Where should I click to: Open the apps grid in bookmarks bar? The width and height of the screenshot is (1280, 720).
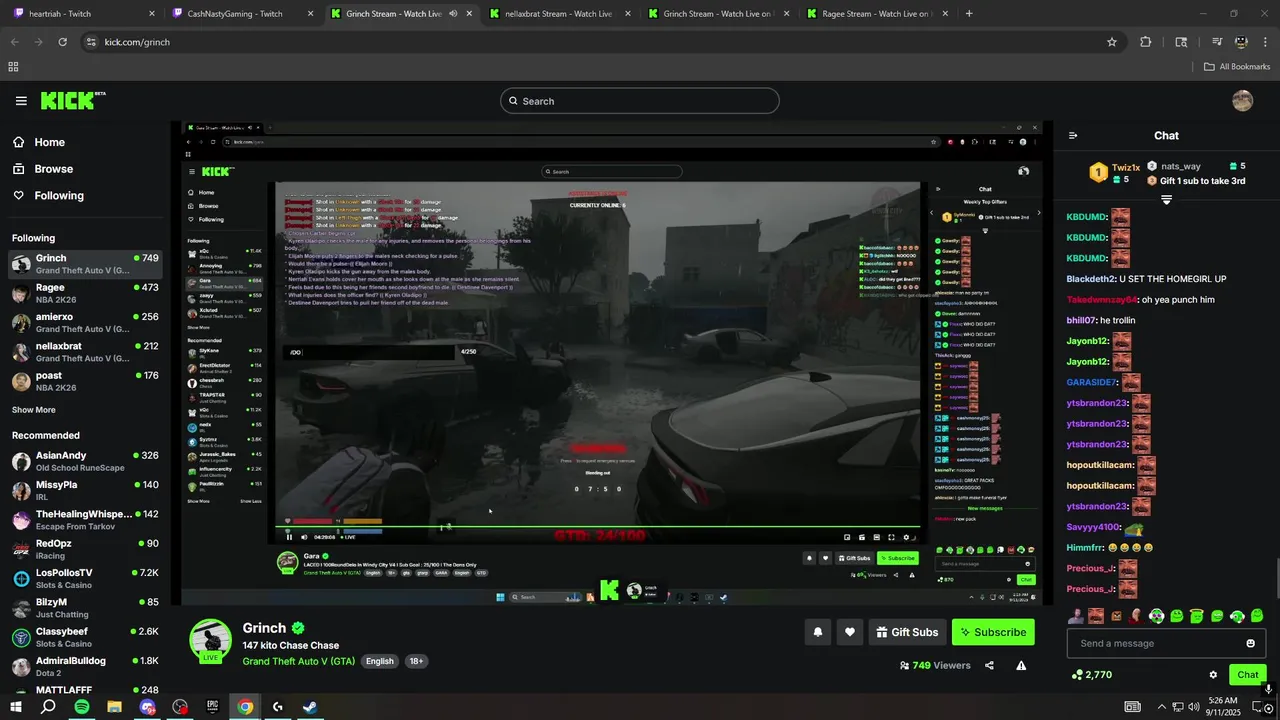point(13,67)
